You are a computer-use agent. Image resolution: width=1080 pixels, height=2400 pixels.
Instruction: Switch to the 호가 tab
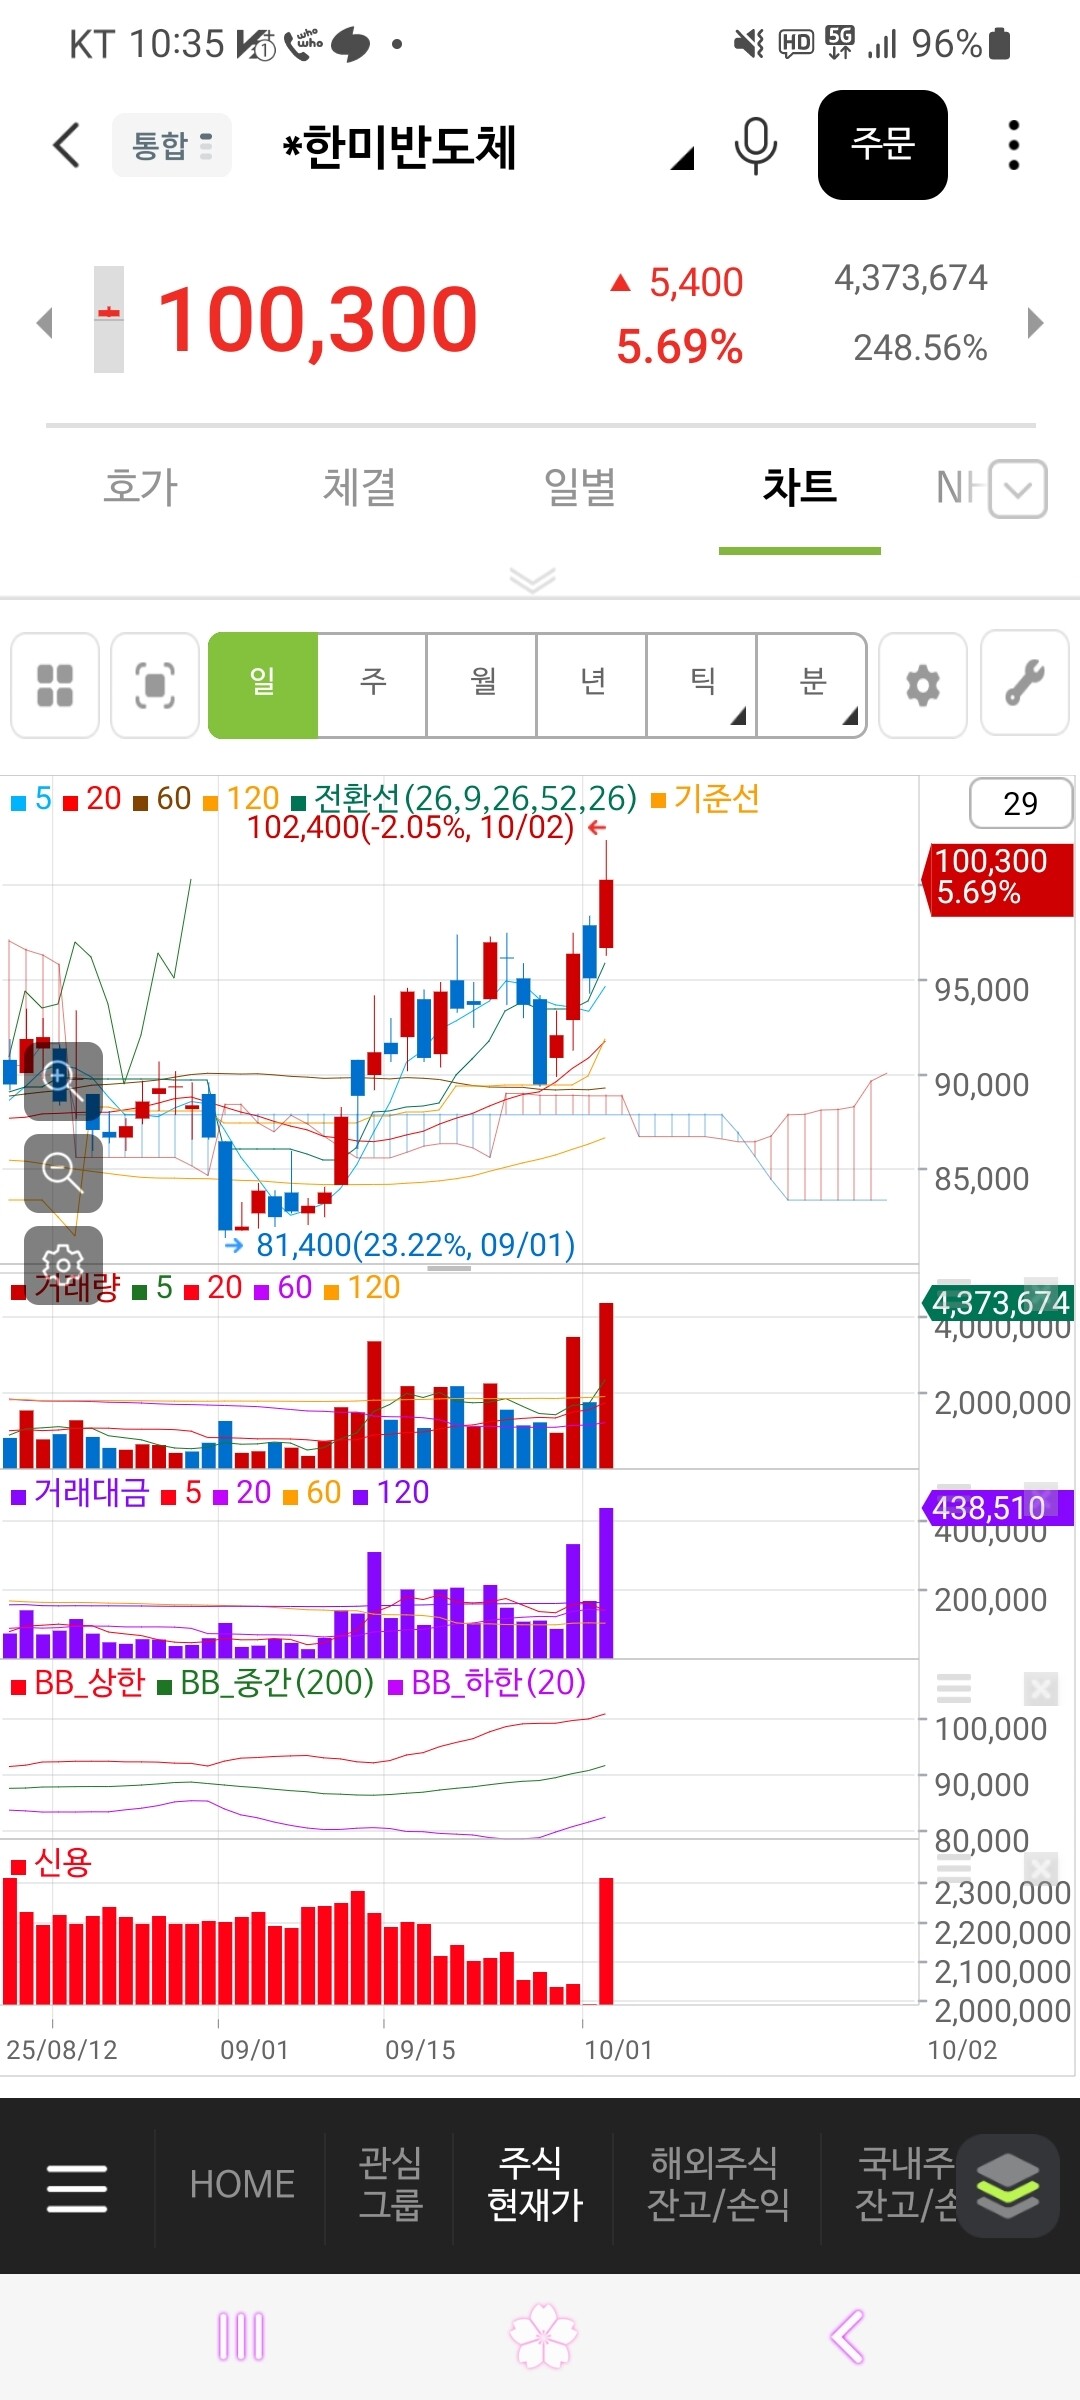[141, 487]
